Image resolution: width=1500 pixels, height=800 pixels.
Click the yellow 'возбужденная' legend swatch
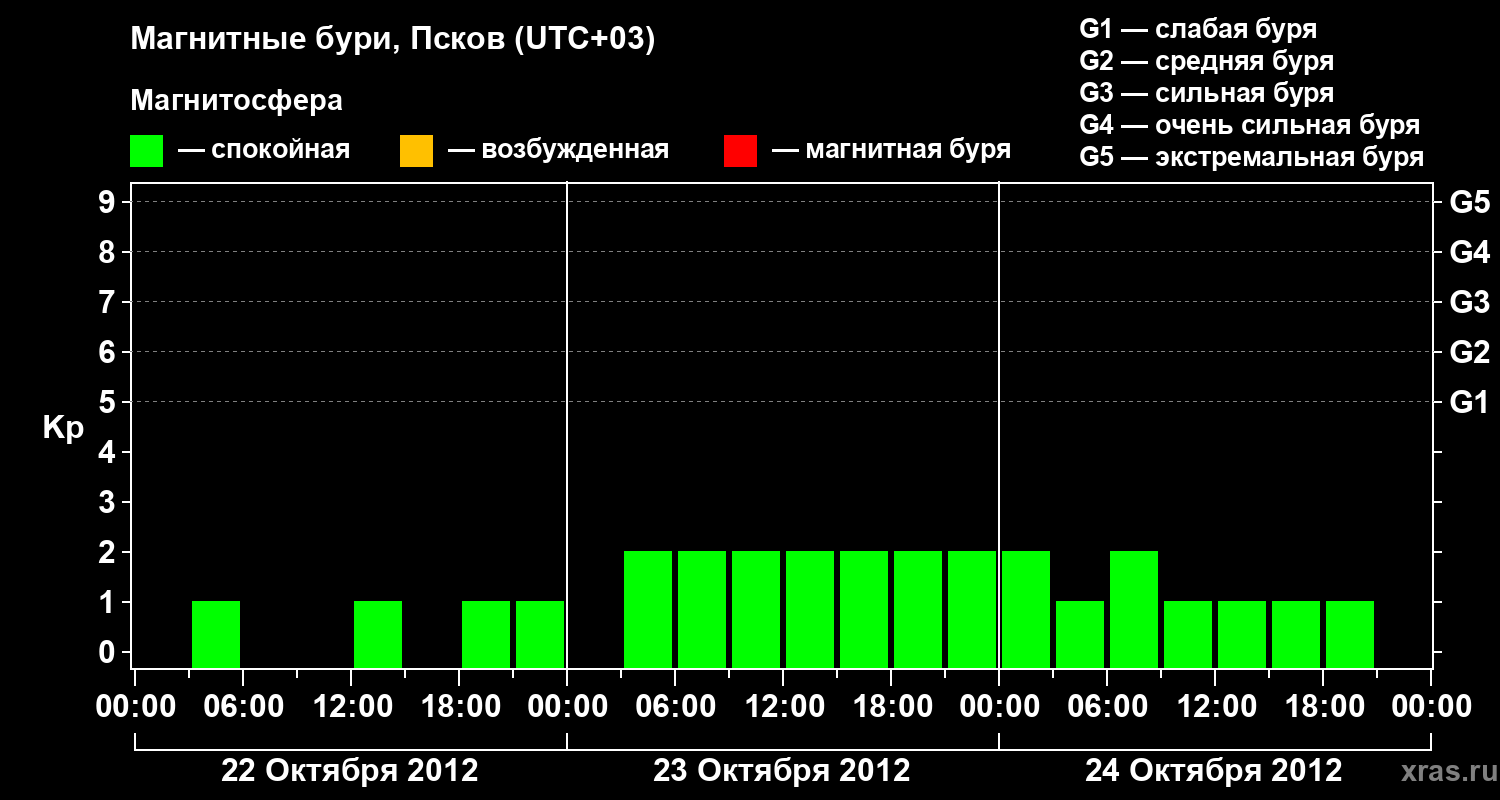pyautogui.click(x=416, y=151)
